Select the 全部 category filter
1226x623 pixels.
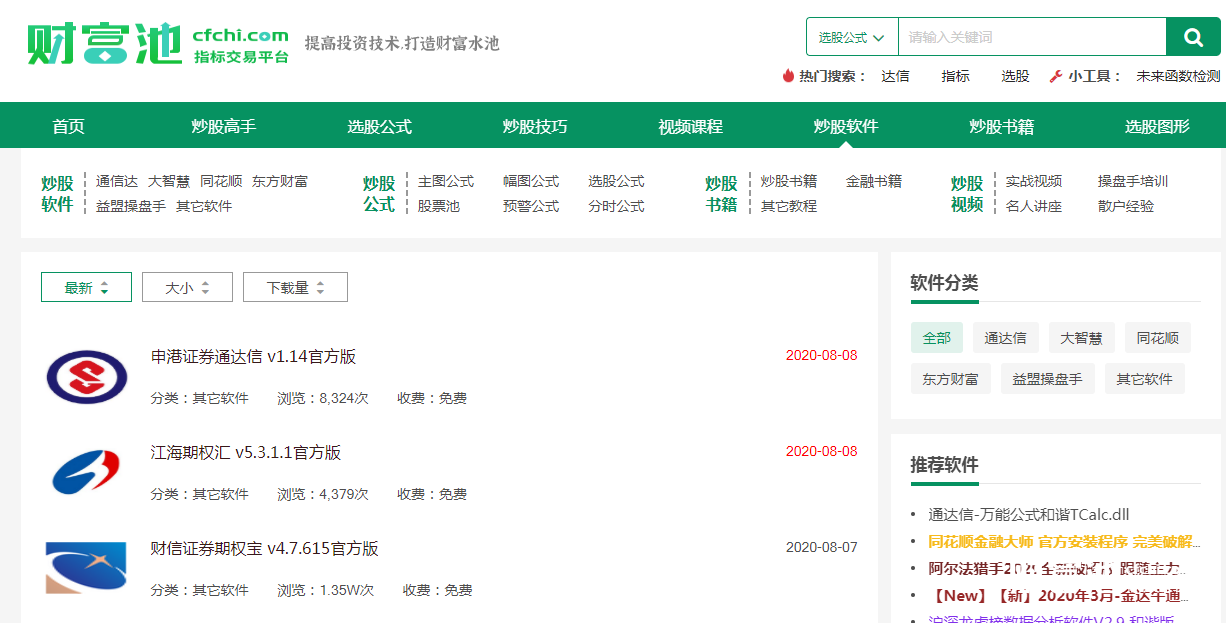[936, 337]
